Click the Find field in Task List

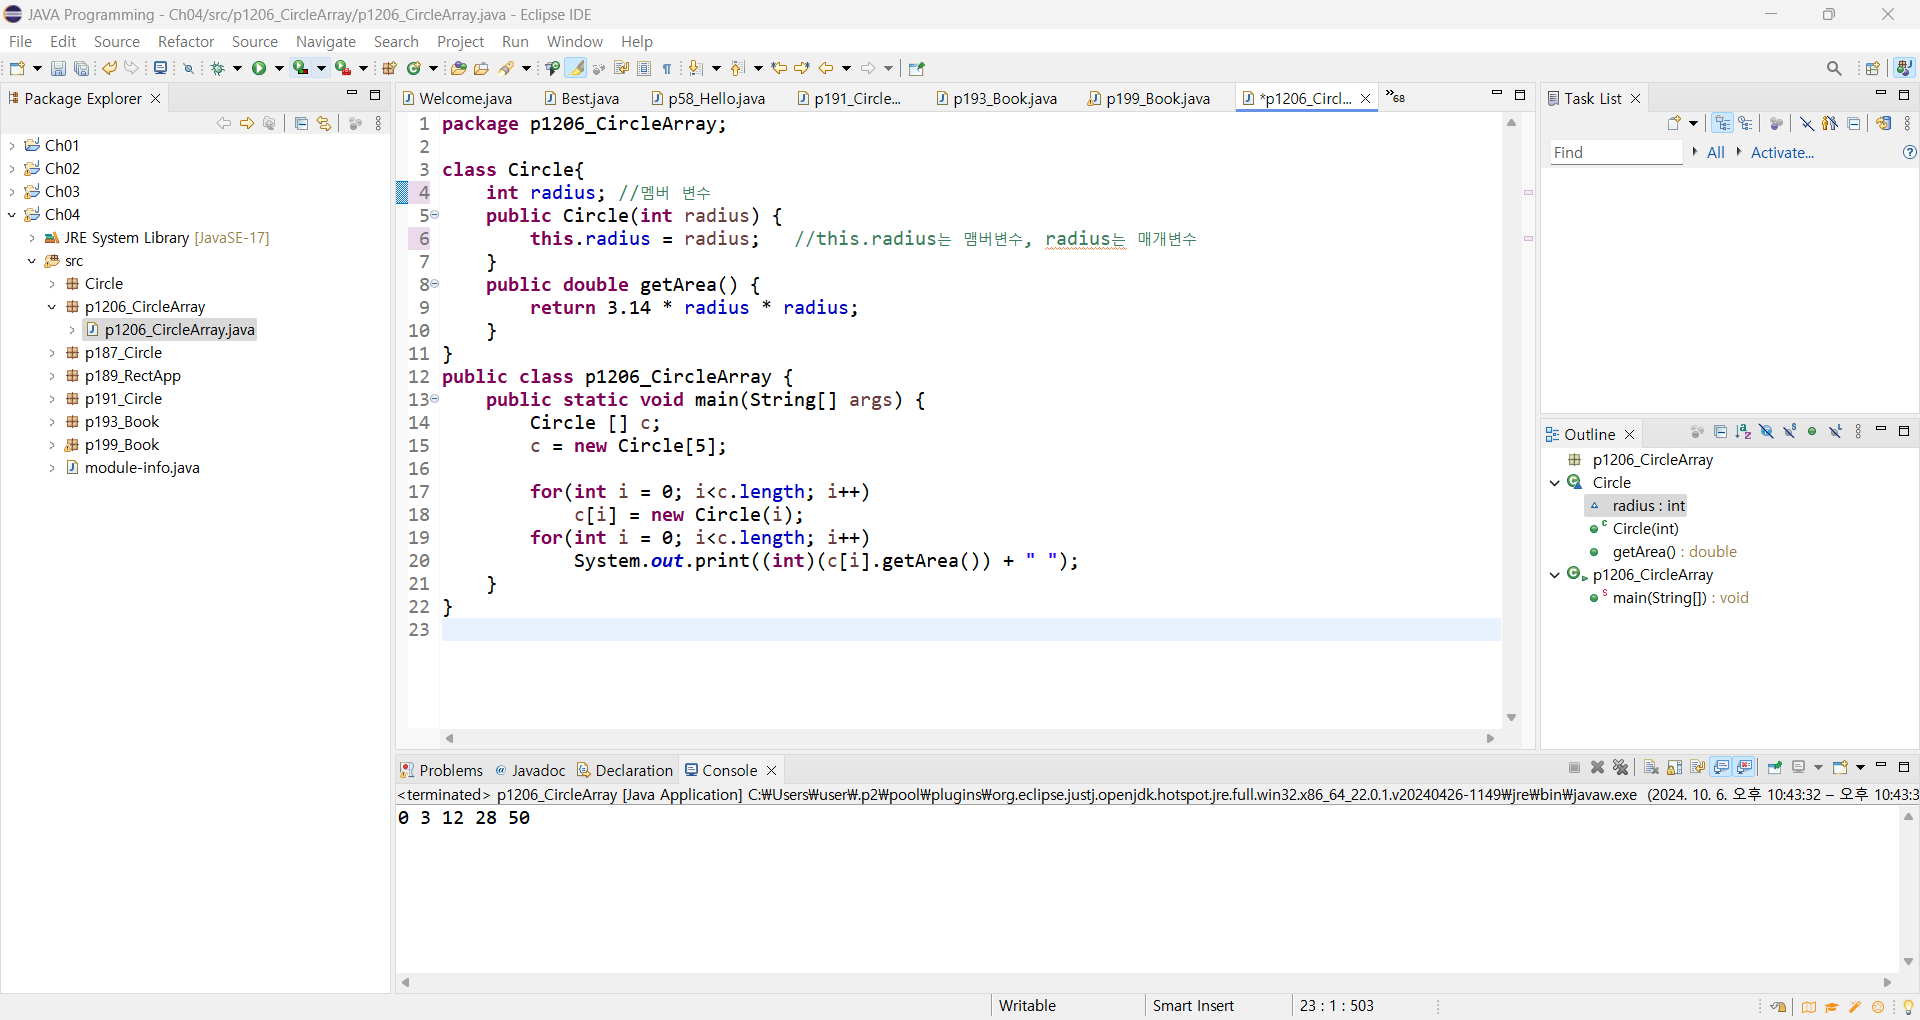(1616, 152)
